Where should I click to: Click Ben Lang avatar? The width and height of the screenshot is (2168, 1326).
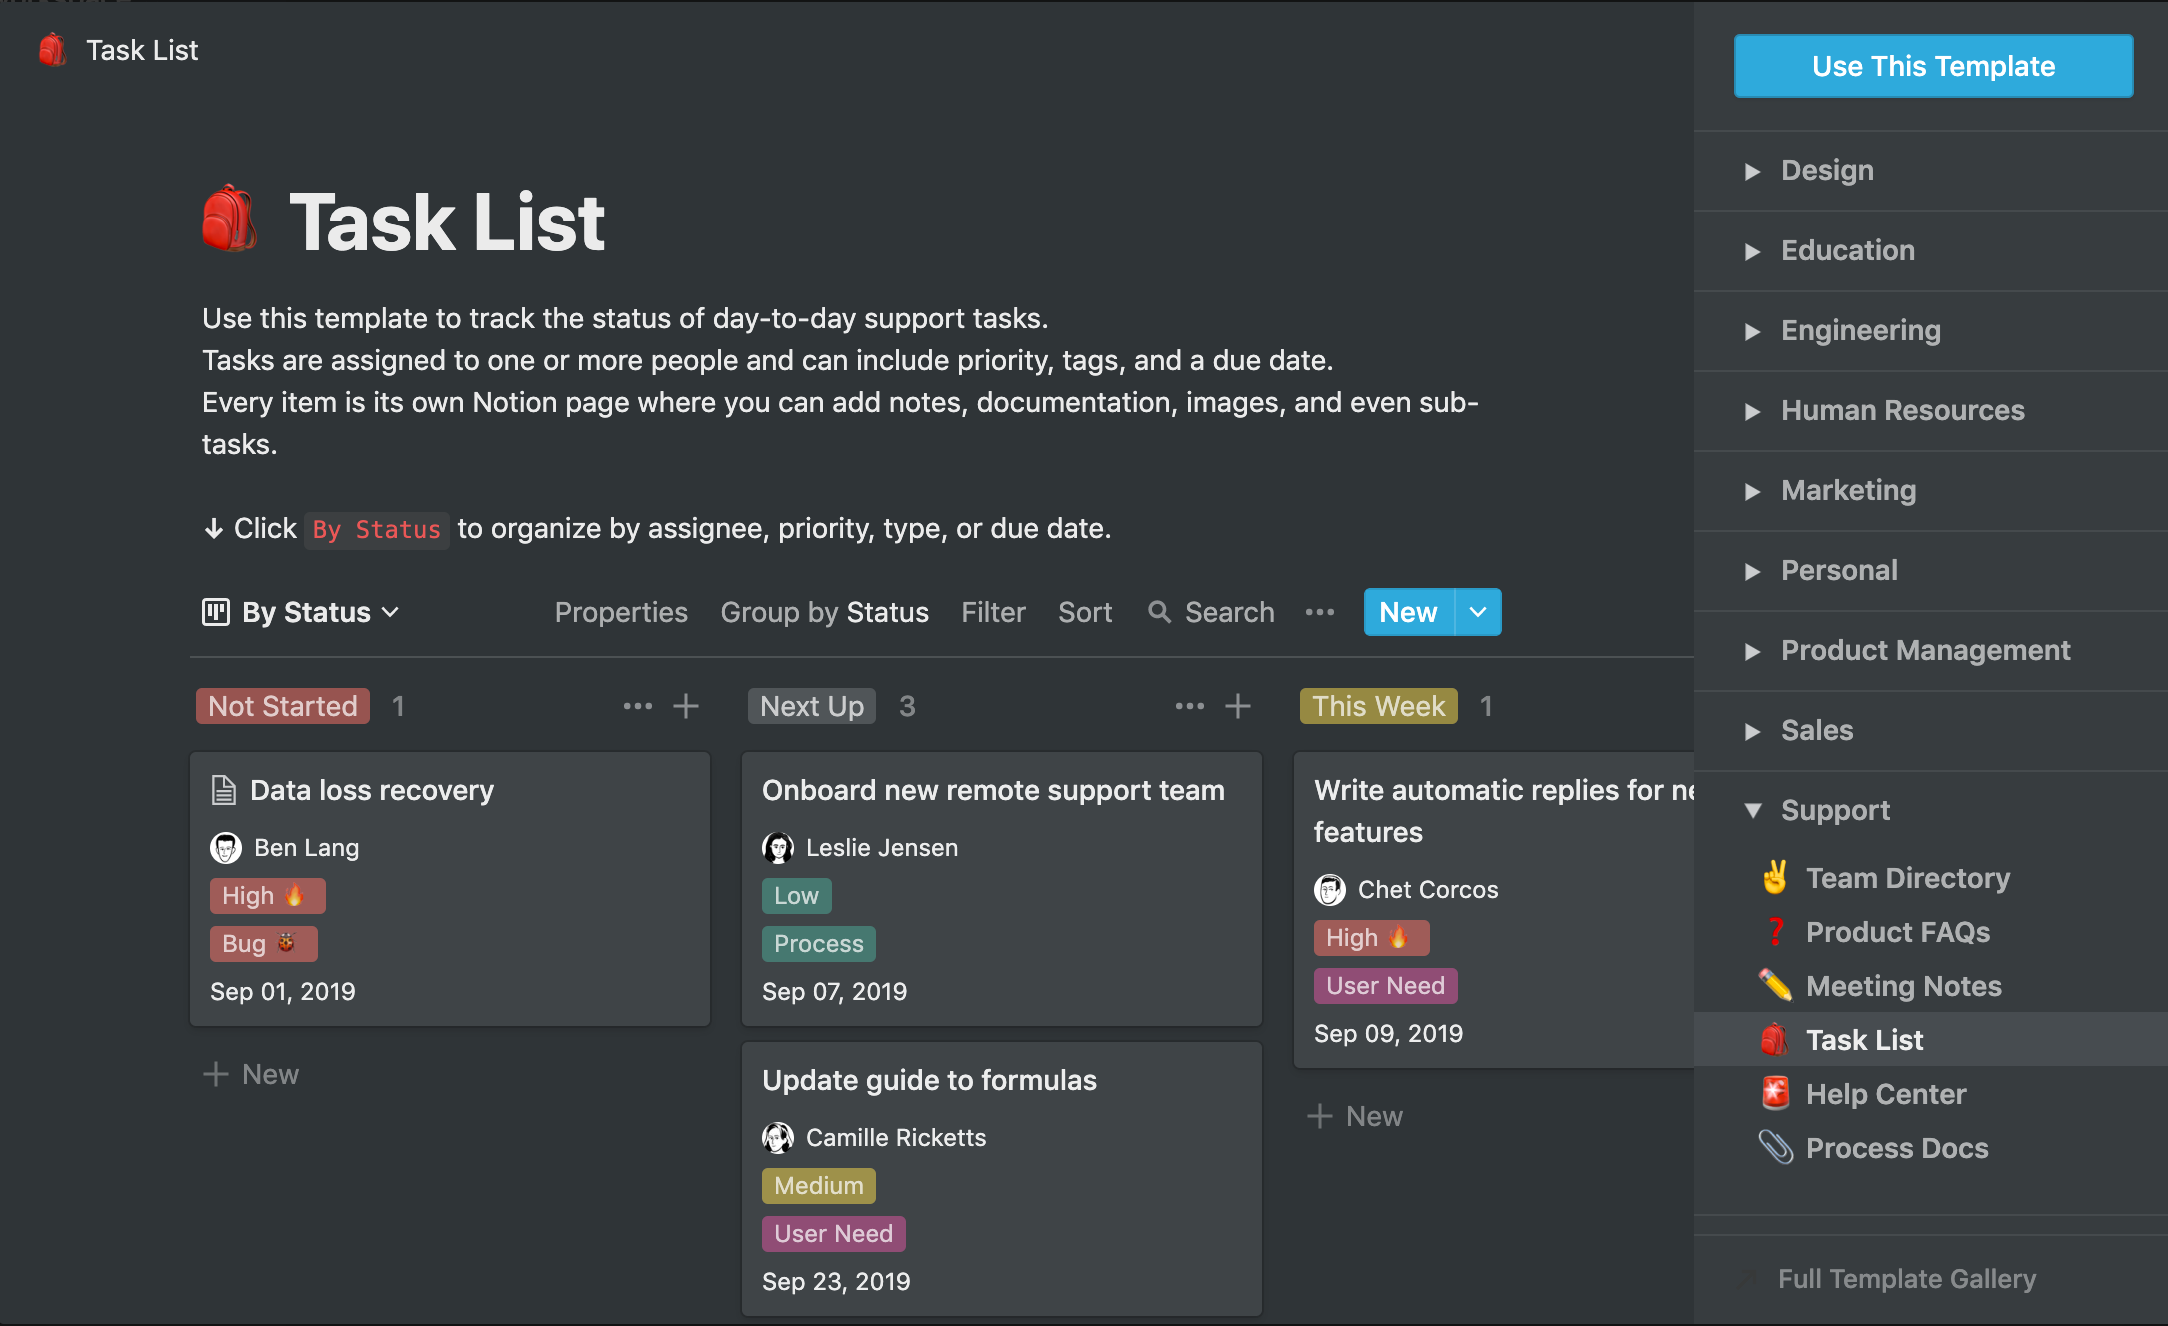pos(226,848)
